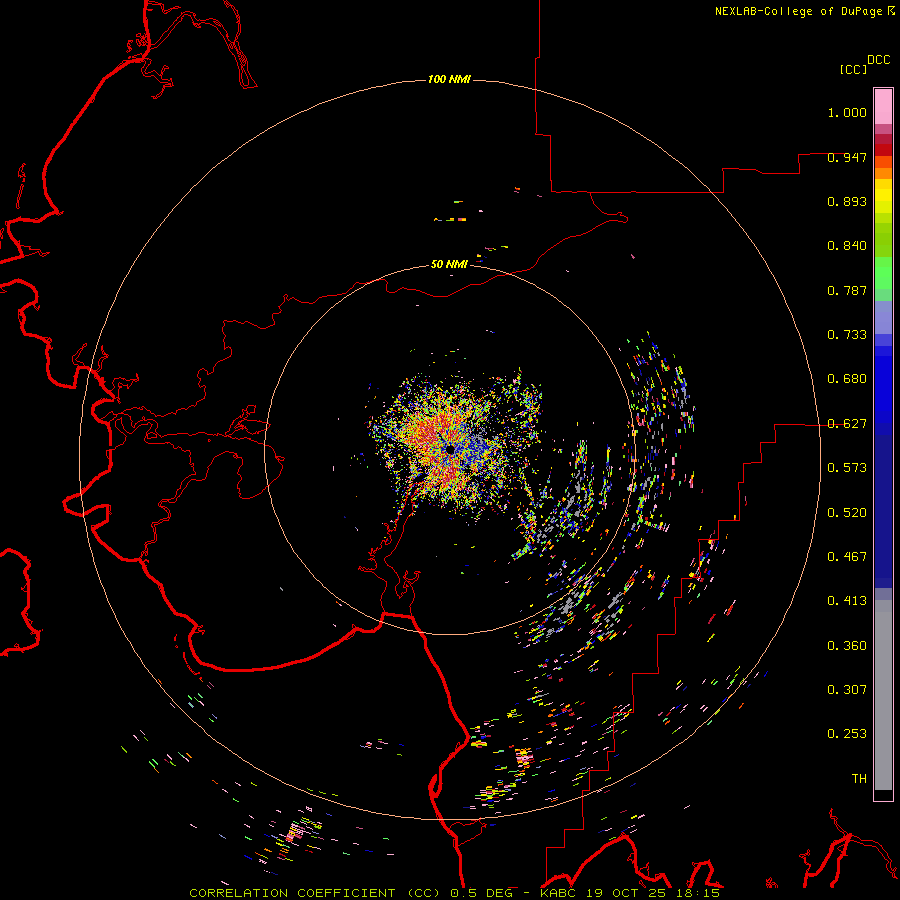Click the 1.000 value on color scale
Image resolution: width=900 pixels, height=900 pixels.
847,112
